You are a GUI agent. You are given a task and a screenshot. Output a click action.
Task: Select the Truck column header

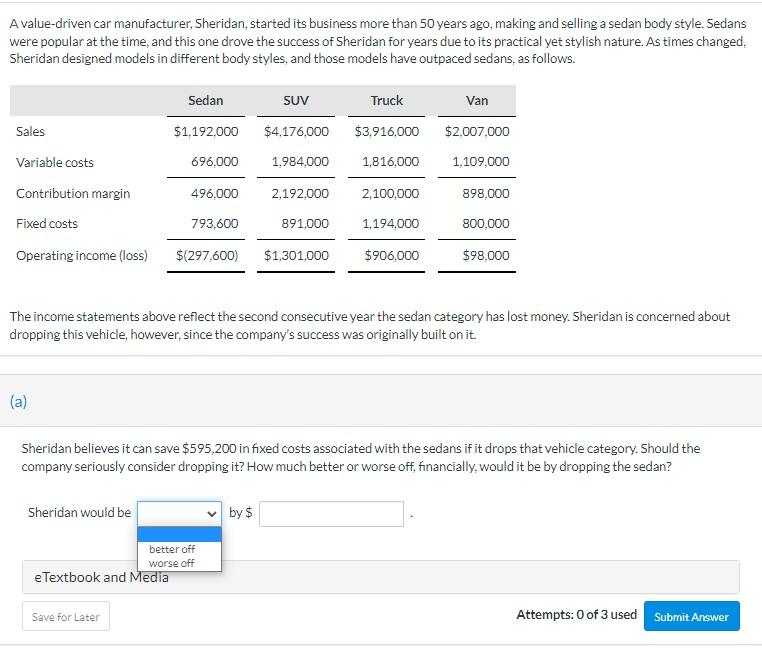[386, 101]
